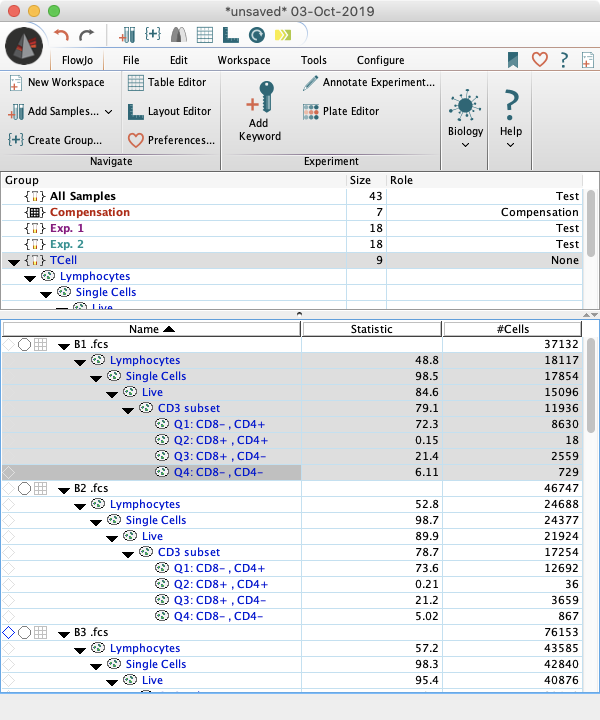
Task: Click the redo arrow icon
Action: (86, 35)
